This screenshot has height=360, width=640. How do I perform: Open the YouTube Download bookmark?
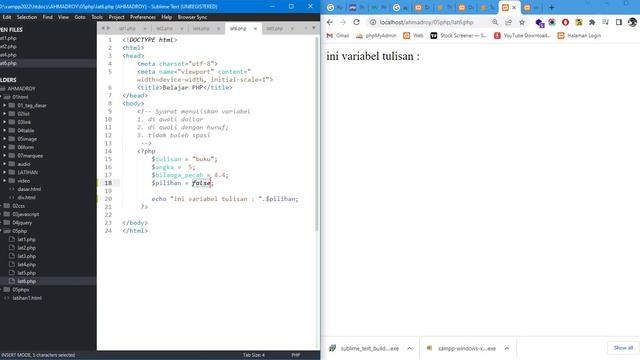(522, 36)
